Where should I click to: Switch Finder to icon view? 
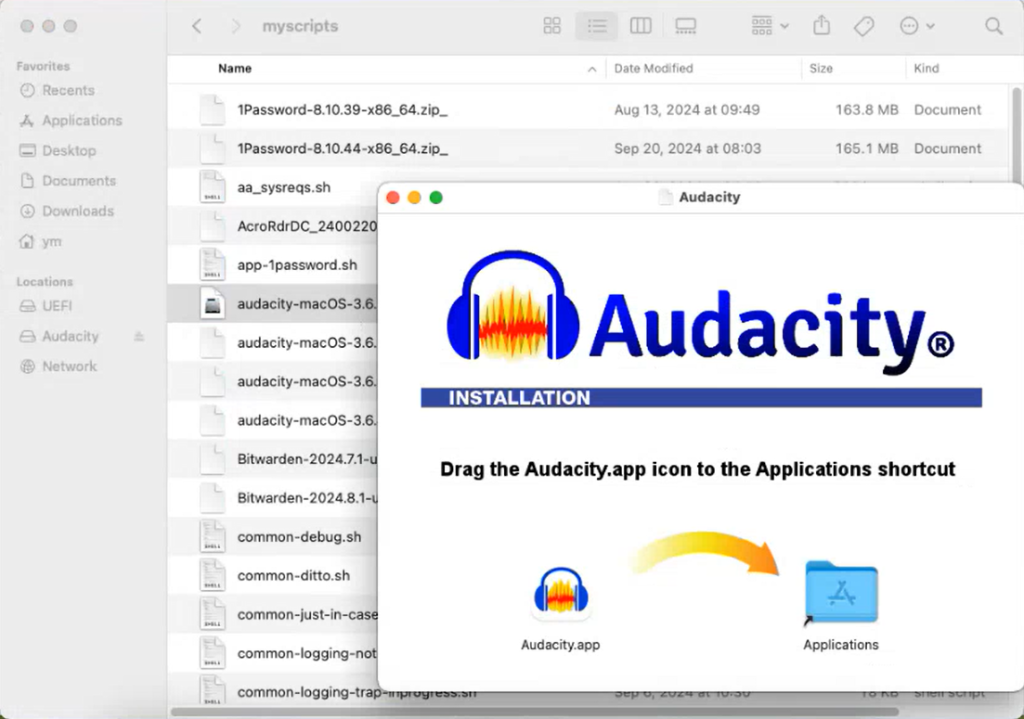click(x=552, y=26)
